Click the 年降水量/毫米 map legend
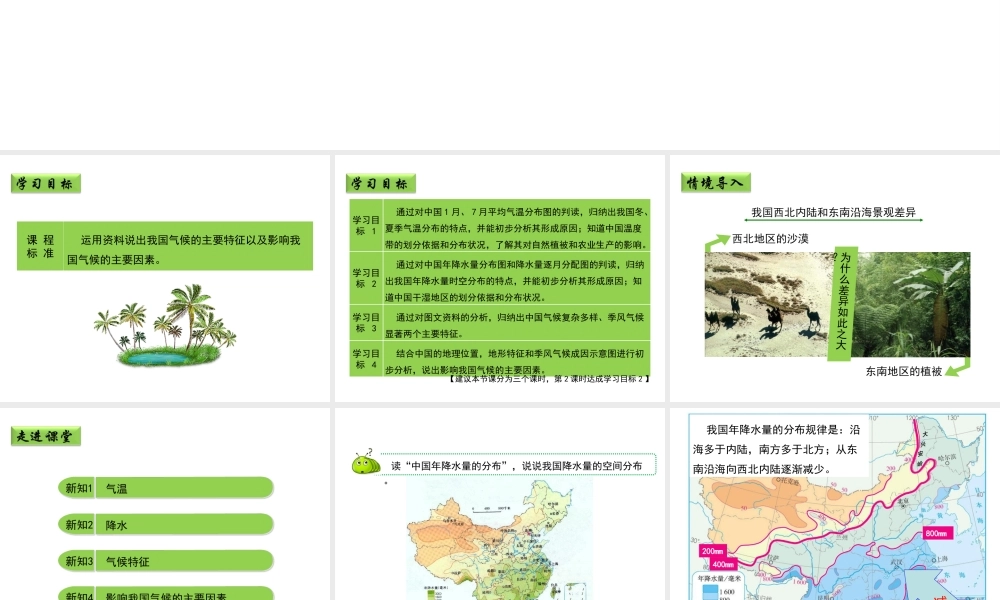 tap(719, 586)
